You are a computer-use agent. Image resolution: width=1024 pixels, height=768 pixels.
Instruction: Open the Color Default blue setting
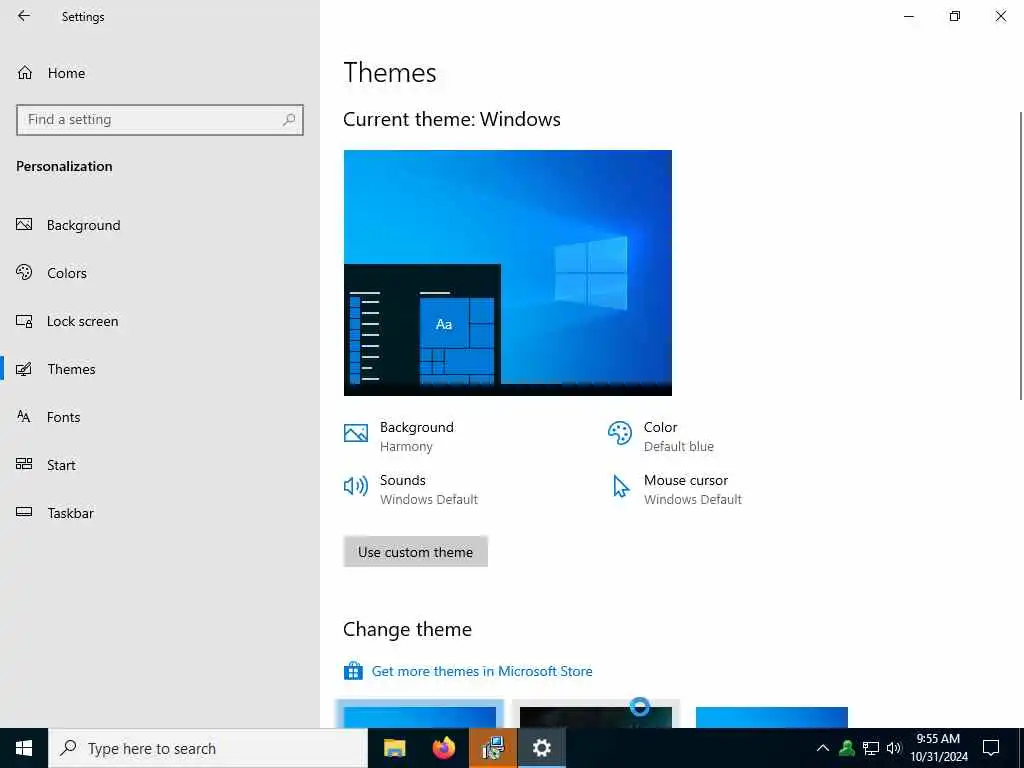click(660, 436)
